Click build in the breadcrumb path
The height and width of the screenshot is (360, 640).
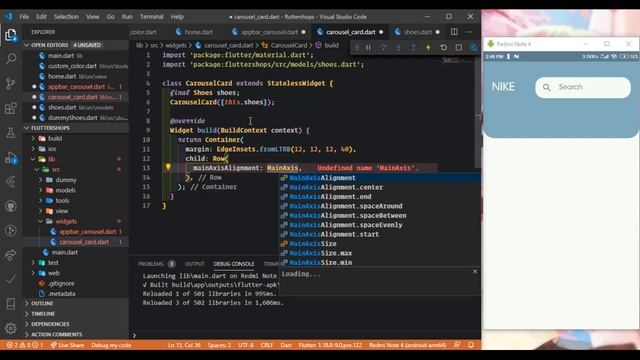pos(331,45)
